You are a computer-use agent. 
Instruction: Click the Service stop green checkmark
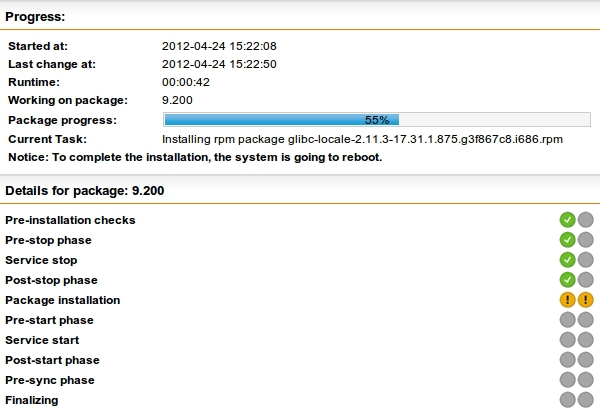567,260
